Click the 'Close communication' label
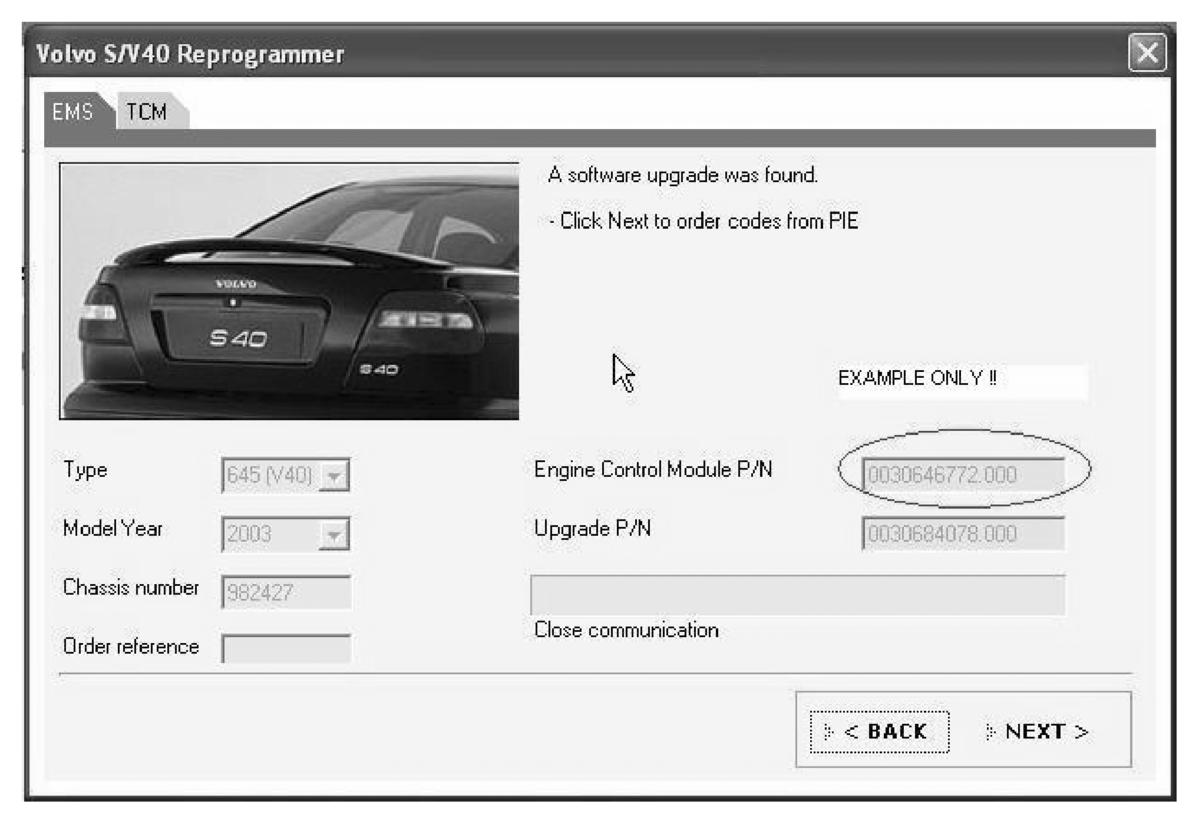Viewport: 1199px width, 824px height. pyautogui.click(x=626, y=630)
